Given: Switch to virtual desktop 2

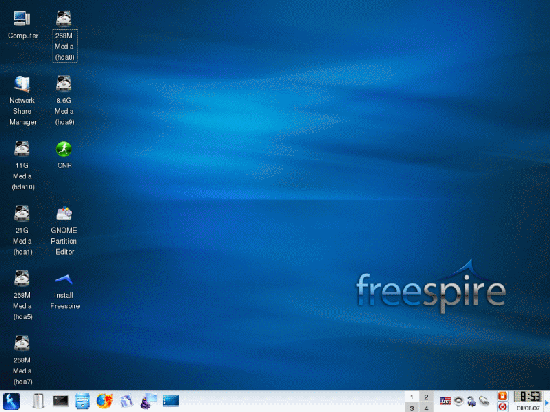Looking at the screenshot, I should [426, 397].
